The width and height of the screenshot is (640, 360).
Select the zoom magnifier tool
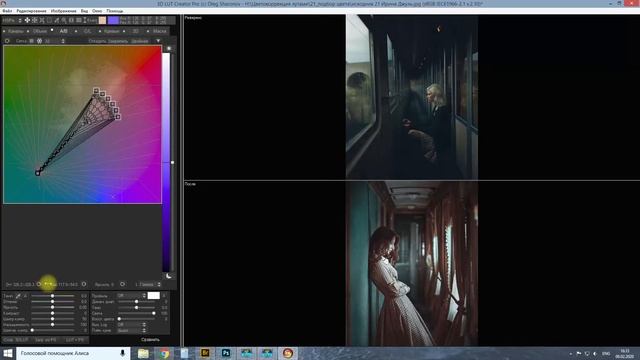[x=64, y=20]
